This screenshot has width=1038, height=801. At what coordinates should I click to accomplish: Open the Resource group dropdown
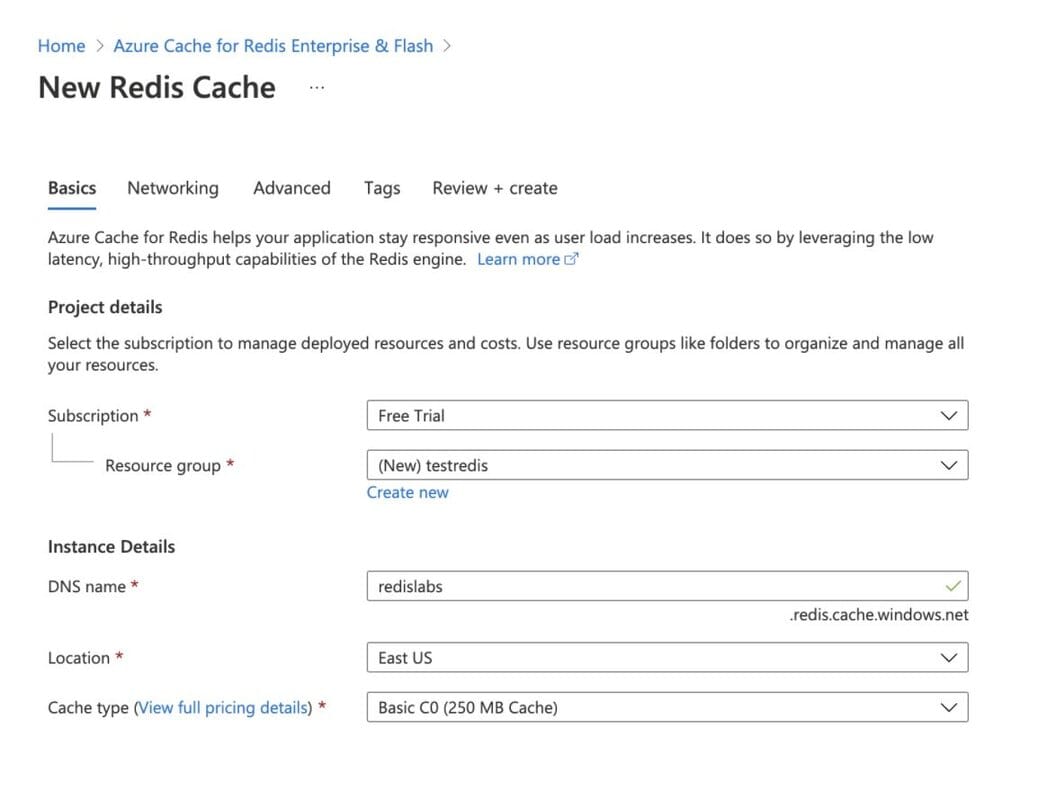[948, 465]
